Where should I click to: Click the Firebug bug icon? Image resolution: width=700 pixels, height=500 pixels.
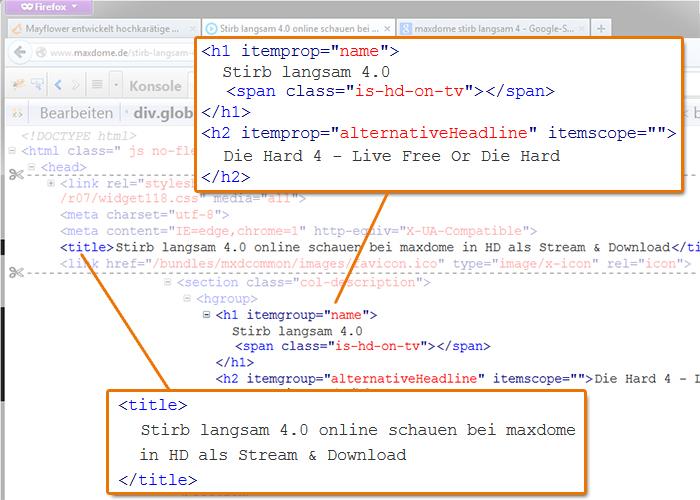click(18, 84)
